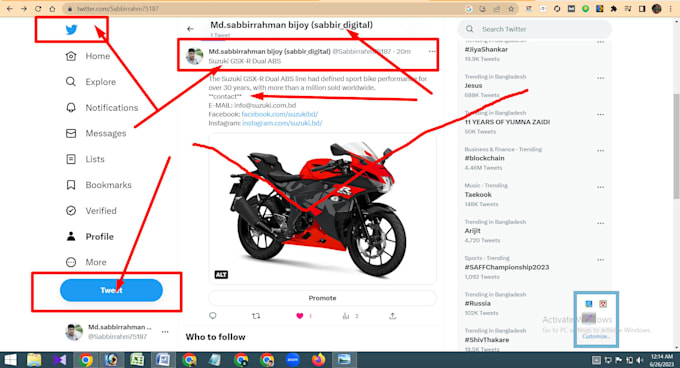Toggle the Chrome side panel
Image resolution: width=680 pixels, height=368 pixels.
pyautogui.click(x=642, y=9)
